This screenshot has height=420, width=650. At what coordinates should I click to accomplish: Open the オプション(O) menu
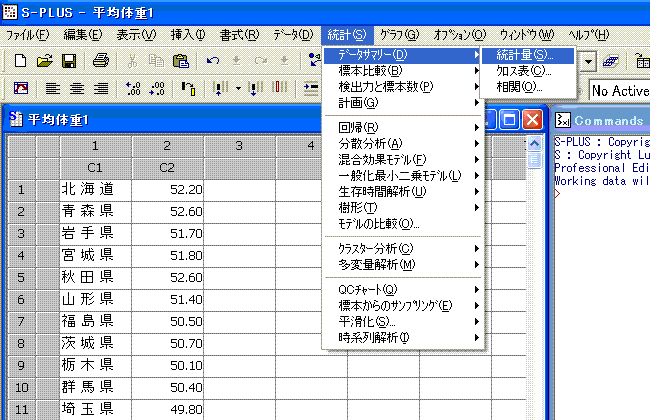click(x=460, y=35)
